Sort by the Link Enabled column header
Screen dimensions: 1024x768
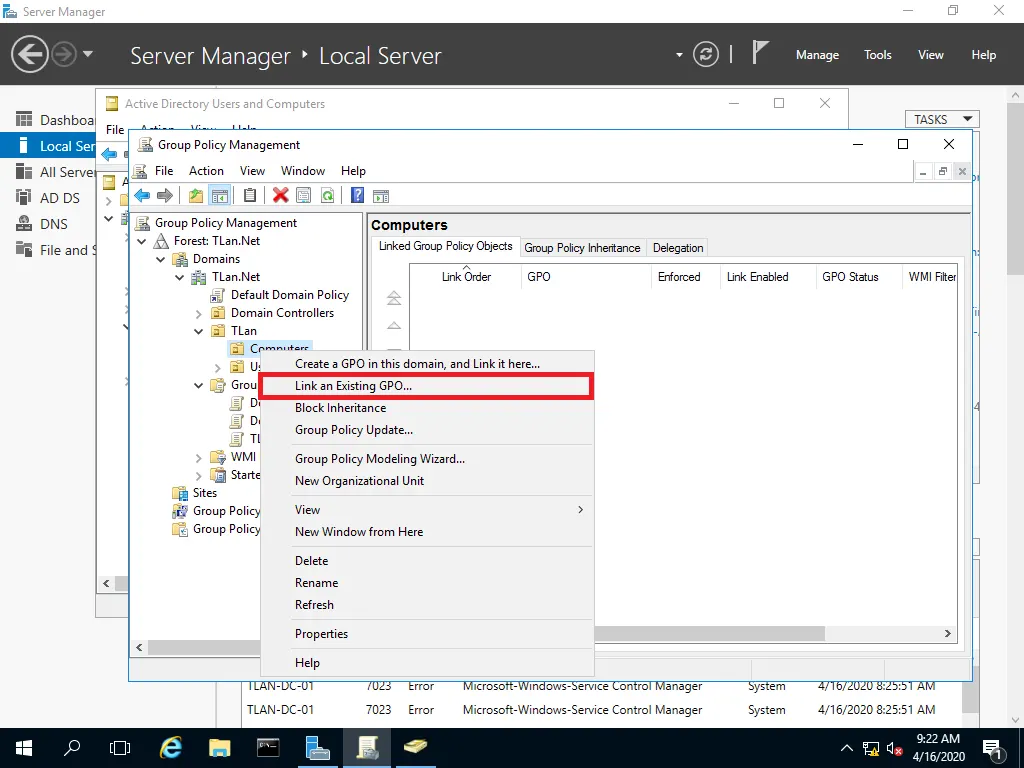[x=767, y=276]
